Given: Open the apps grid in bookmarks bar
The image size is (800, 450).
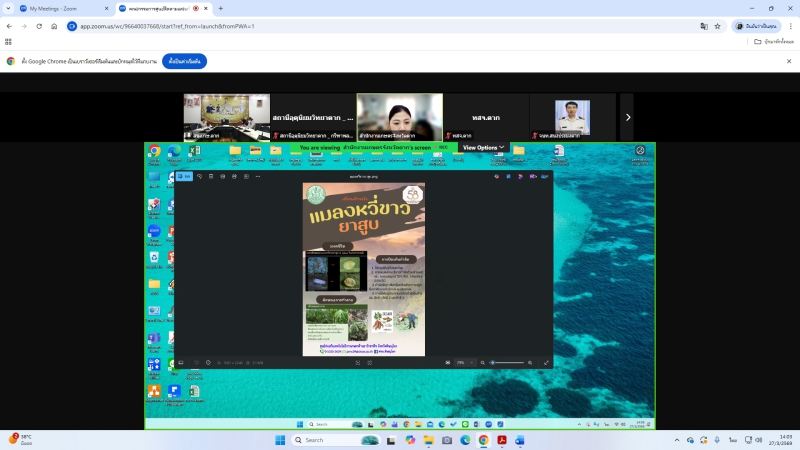Looking at the screenshot, I should 9,42.
